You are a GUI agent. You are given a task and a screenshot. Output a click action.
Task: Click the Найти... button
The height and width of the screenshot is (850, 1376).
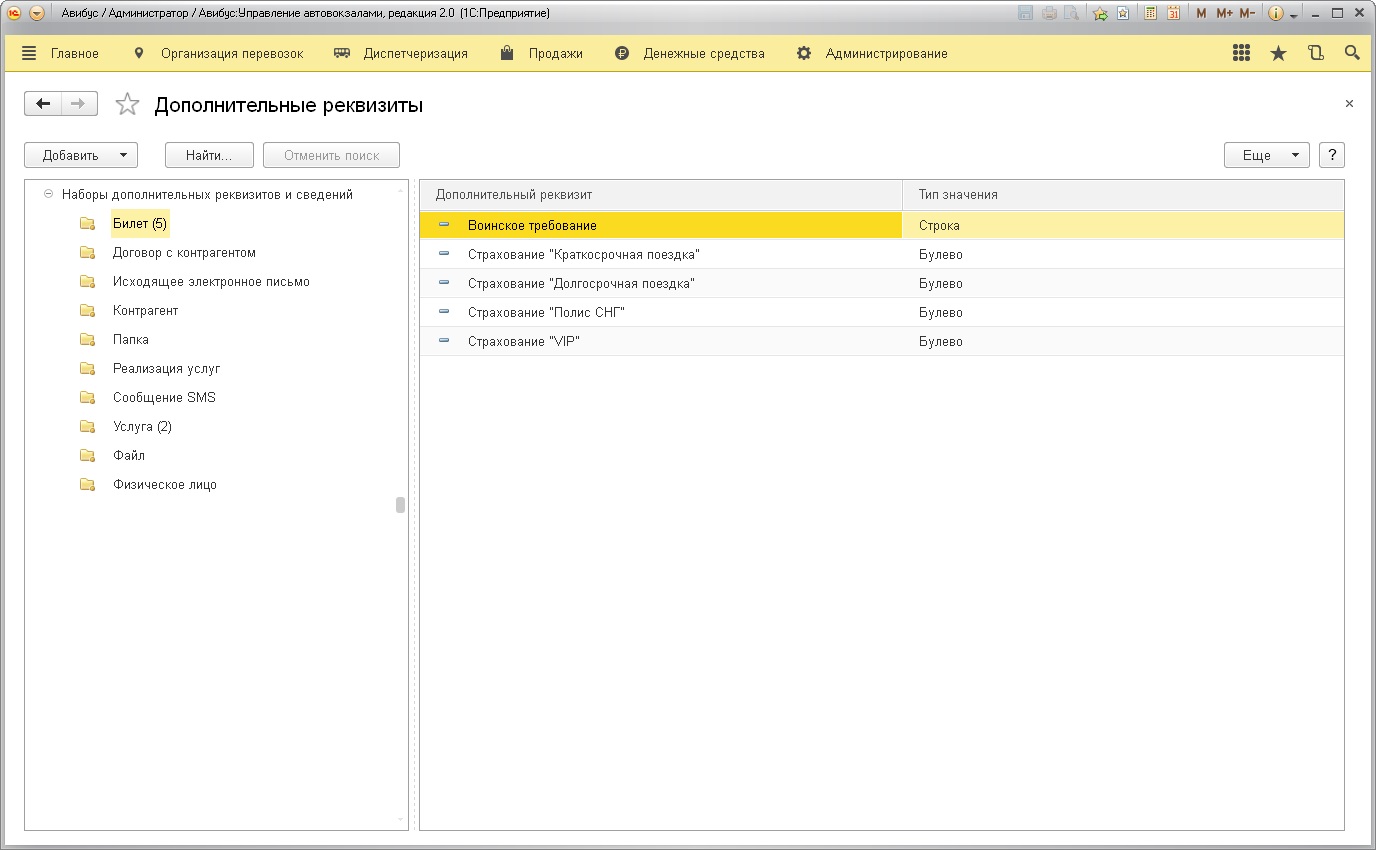208,155
